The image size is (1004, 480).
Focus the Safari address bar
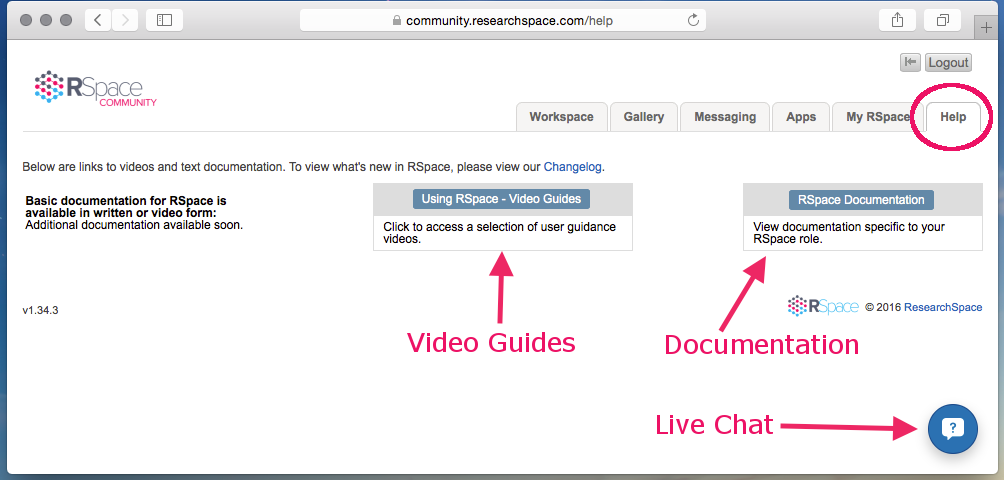pyautogui.click(x=503, y=20)
